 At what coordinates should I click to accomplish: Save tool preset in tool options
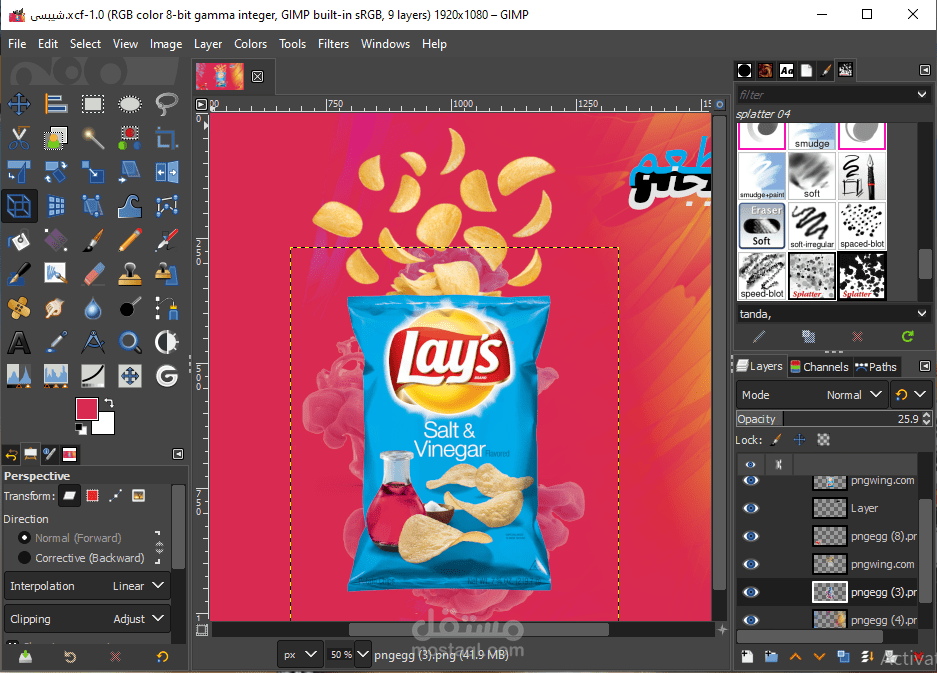(25, 657)
